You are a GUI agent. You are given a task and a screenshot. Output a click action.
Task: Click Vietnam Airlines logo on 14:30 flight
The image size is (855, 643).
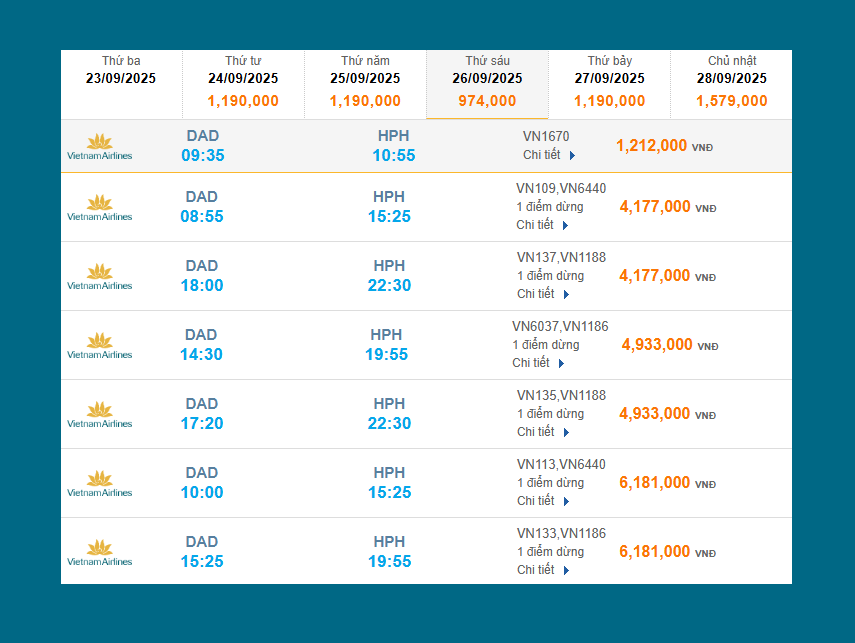click(99, 346)
